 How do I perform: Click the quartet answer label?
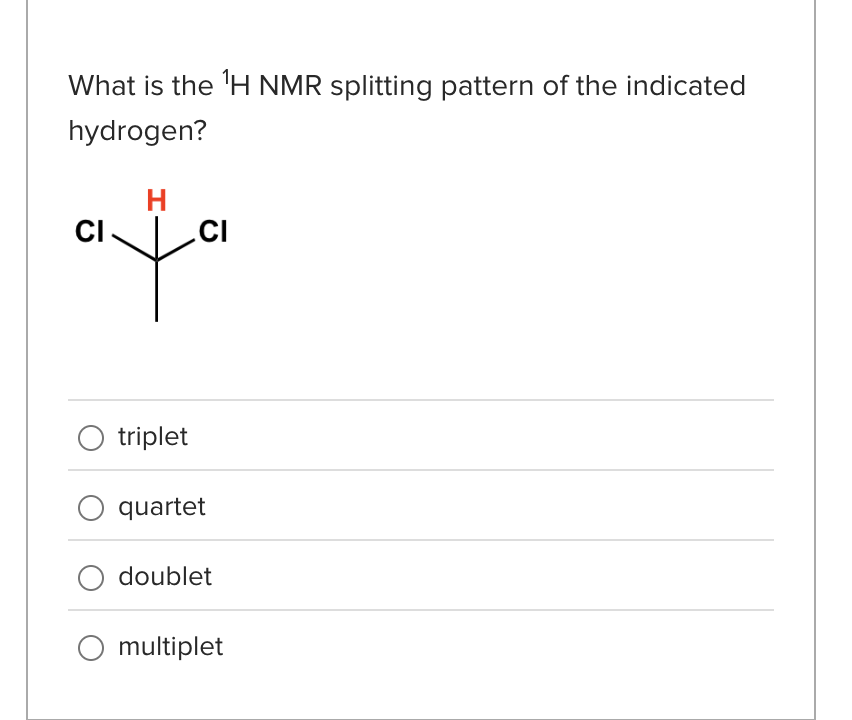coord(161,507)
